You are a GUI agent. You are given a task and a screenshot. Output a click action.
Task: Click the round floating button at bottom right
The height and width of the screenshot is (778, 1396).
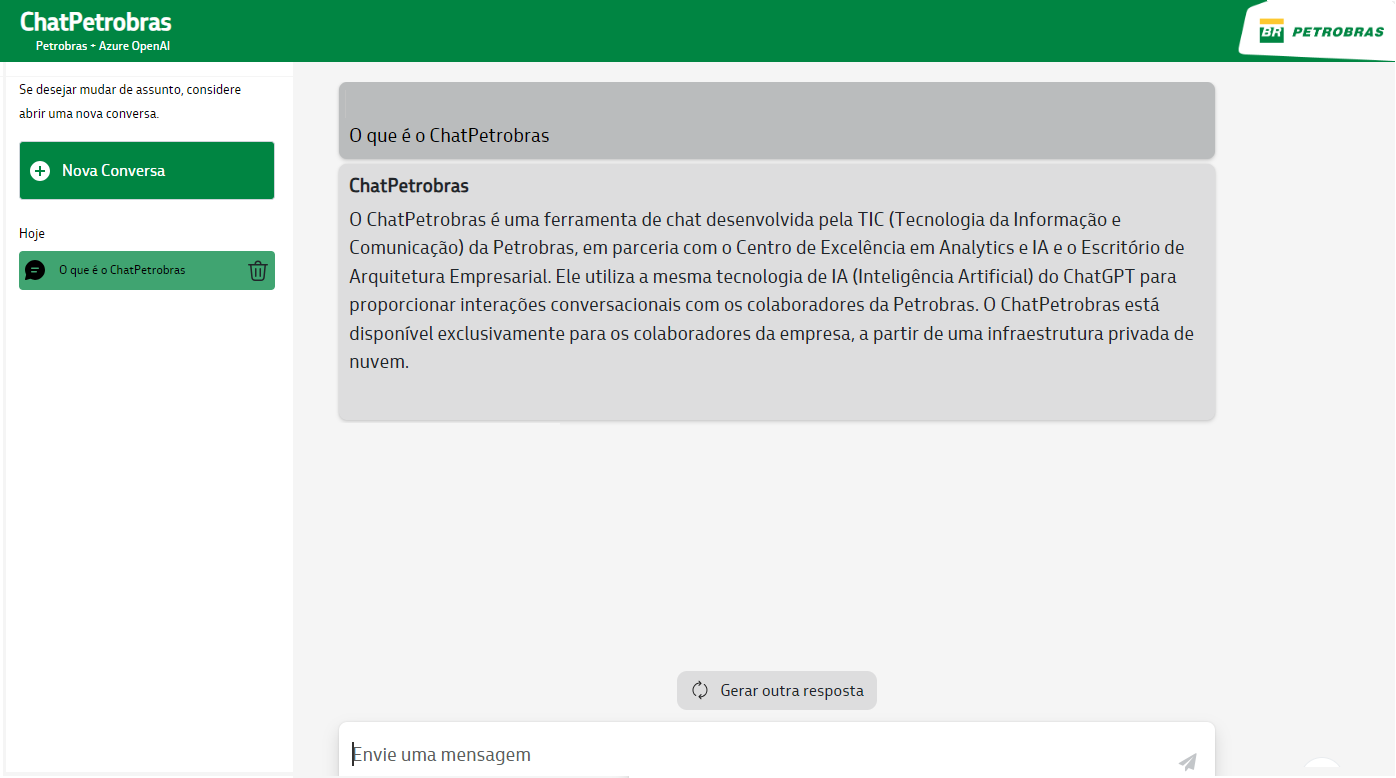click(1322, 768)
